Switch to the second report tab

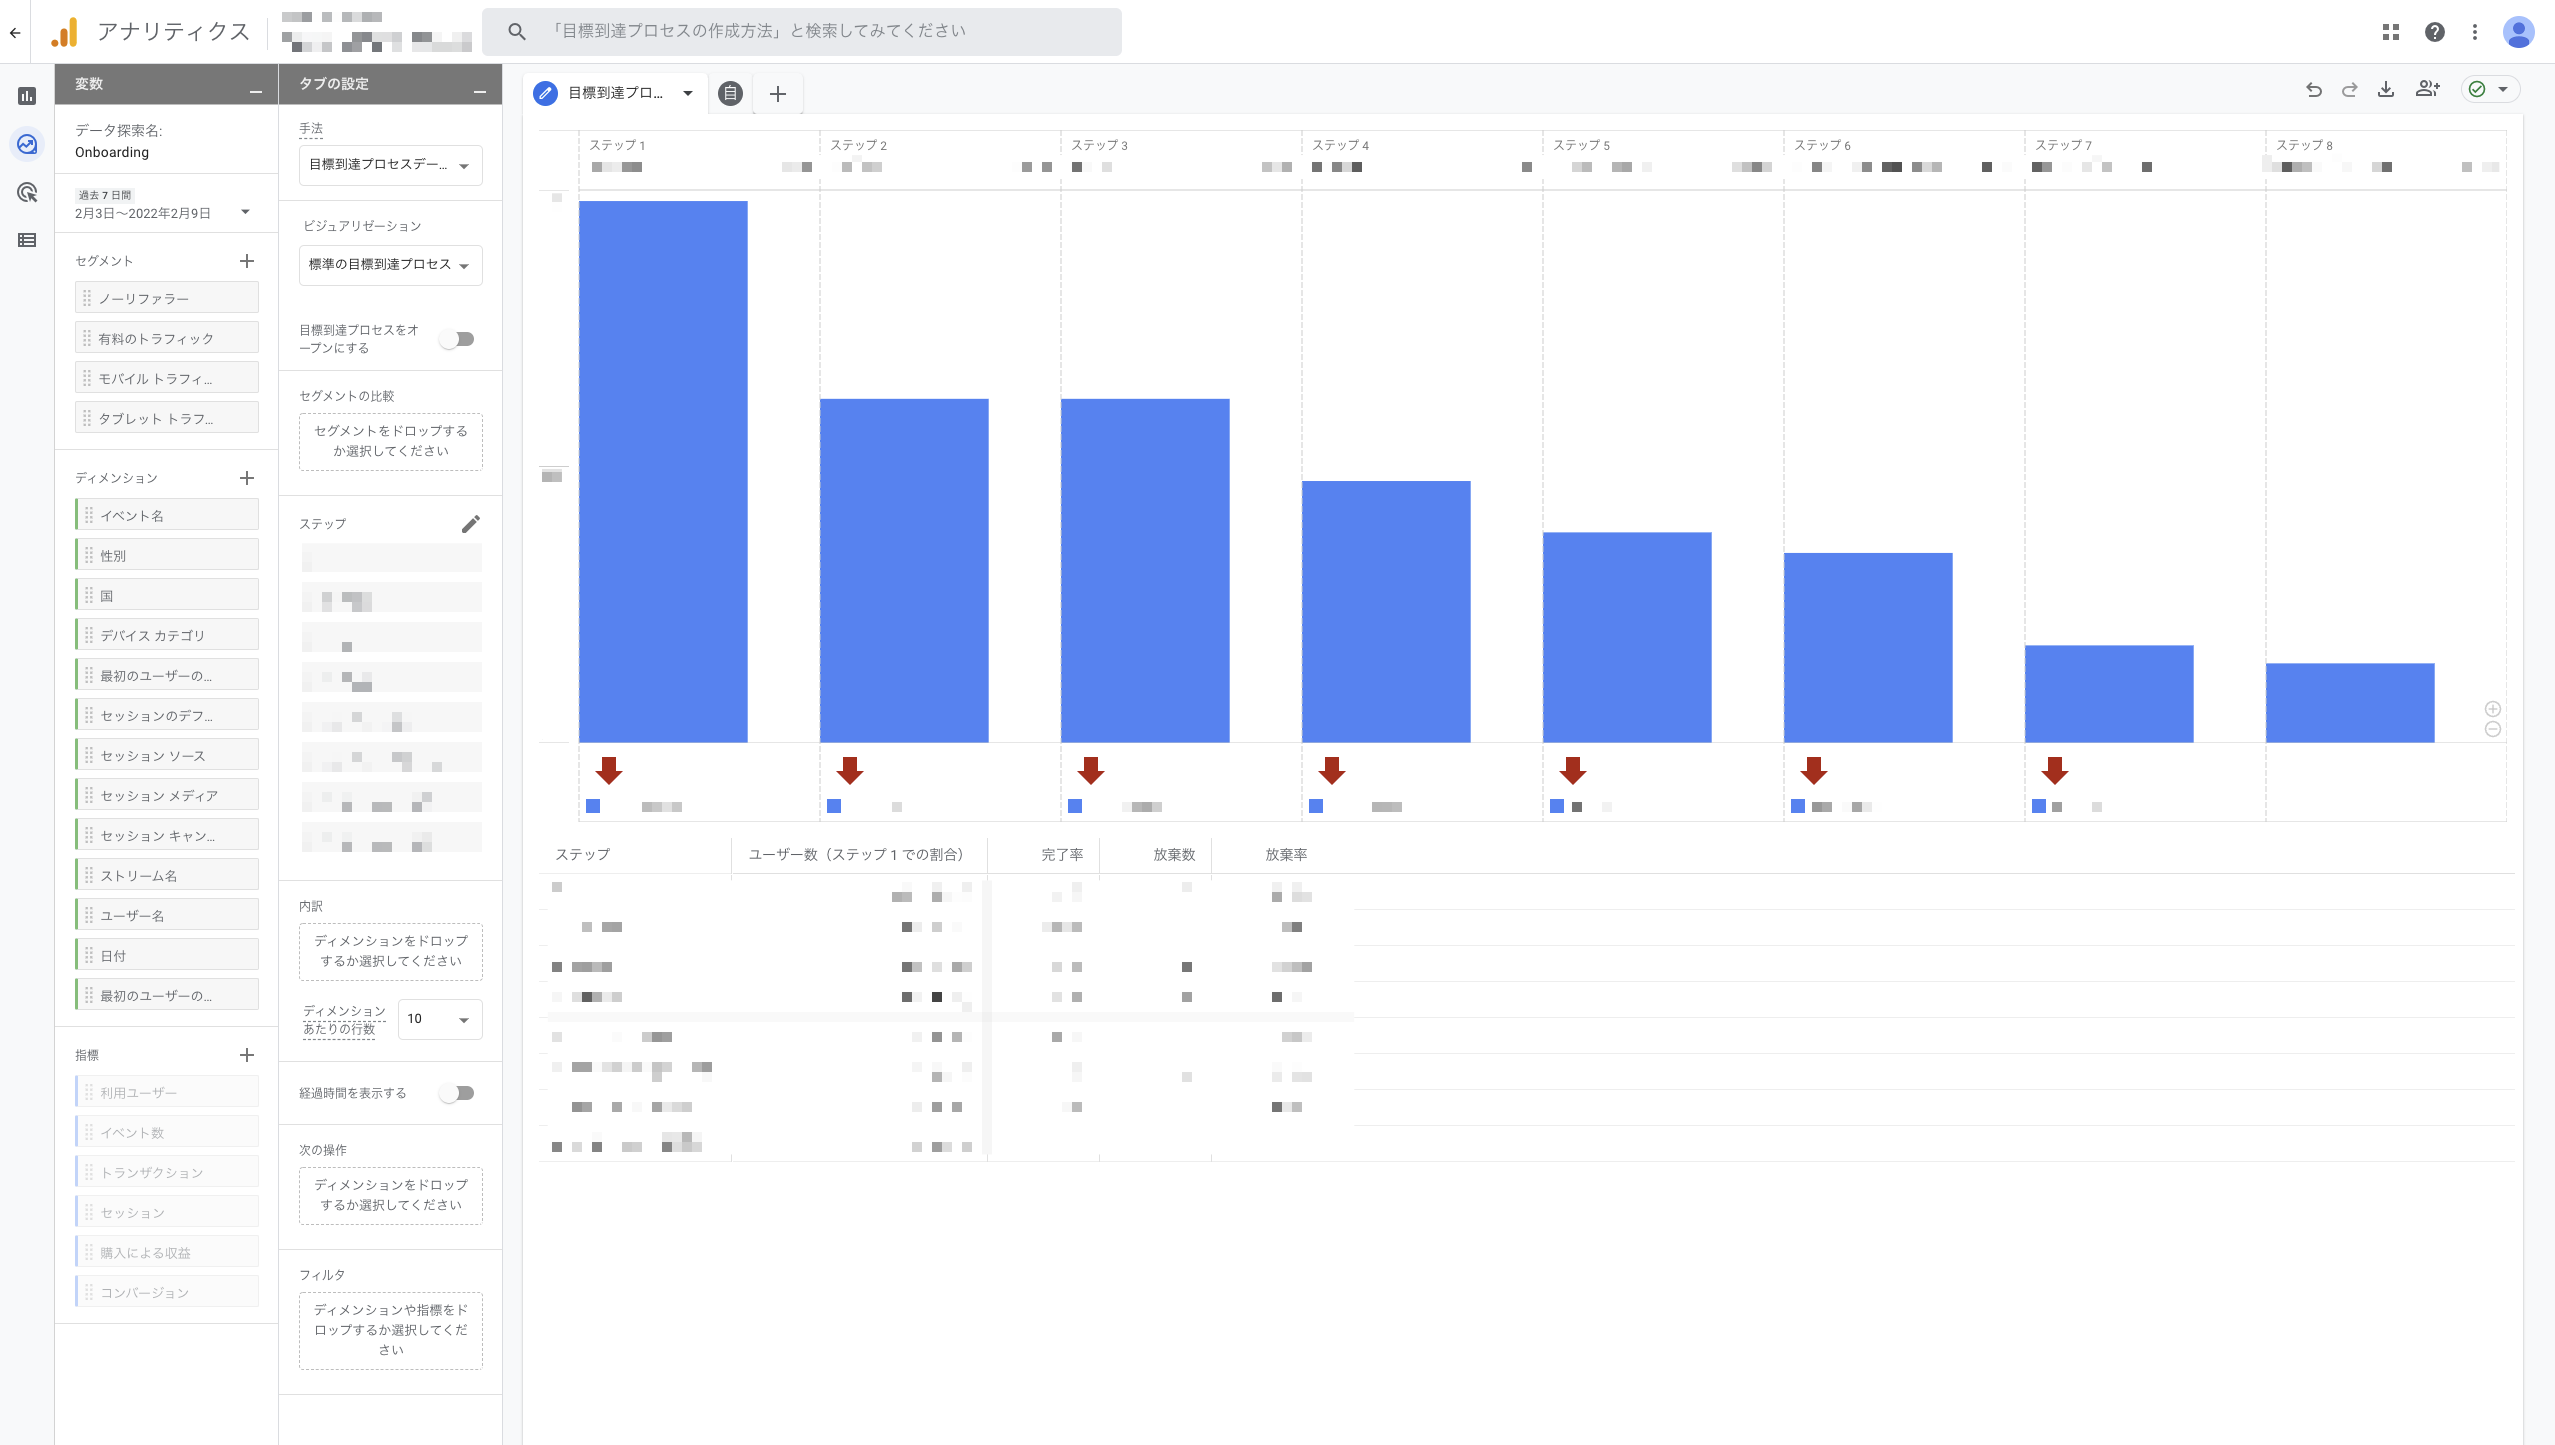(x=731, y=94)
